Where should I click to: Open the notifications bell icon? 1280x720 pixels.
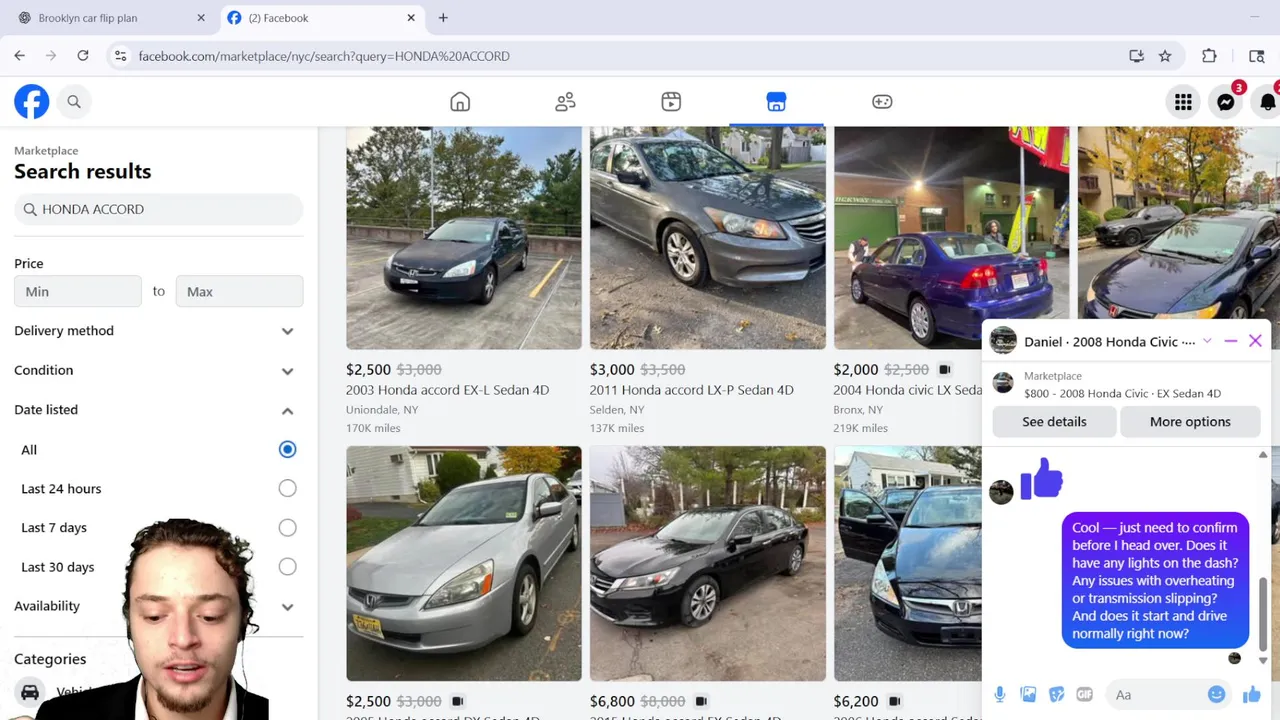[x=1267, y=101]
